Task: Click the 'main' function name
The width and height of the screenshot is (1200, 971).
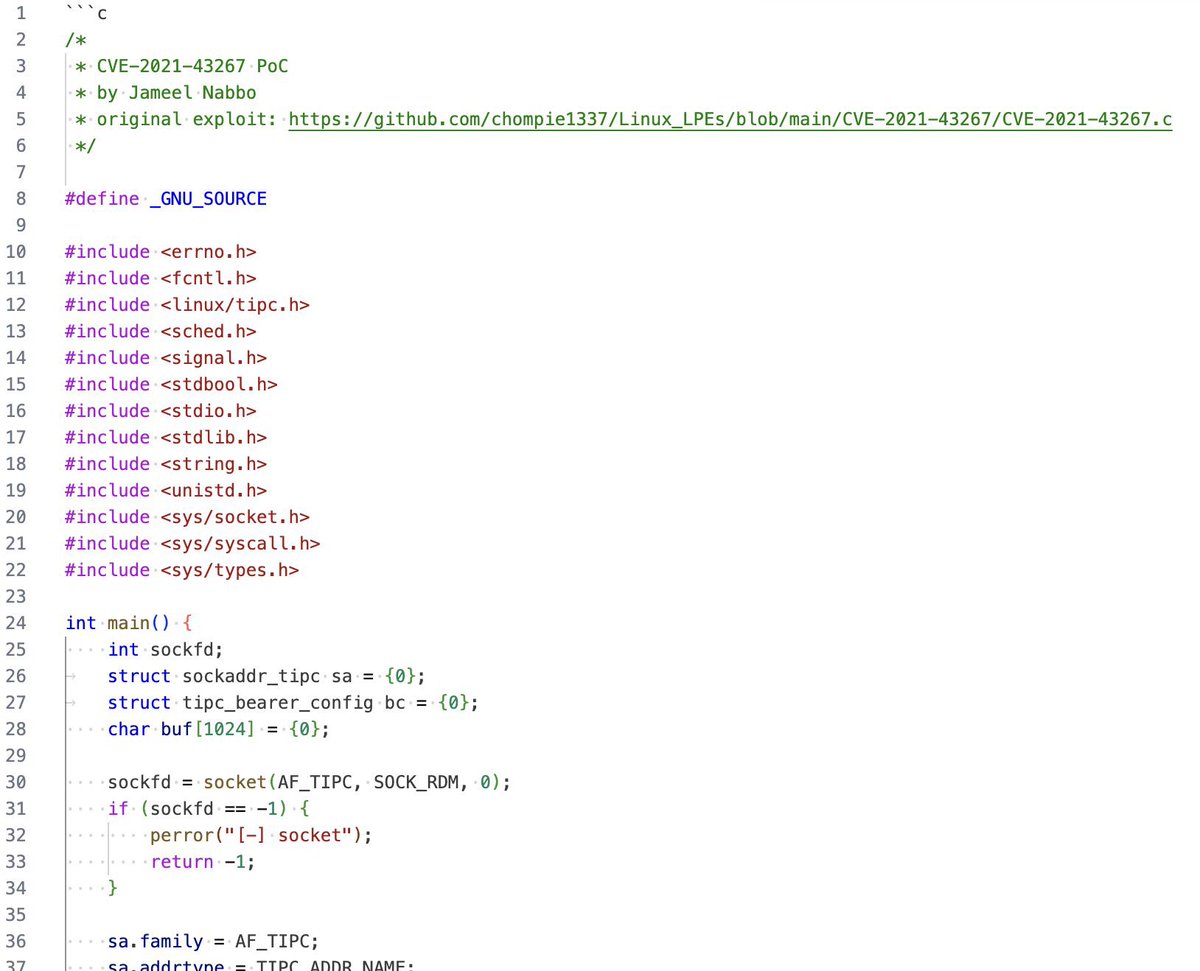Action: pyautogui.click(x=128, y=622)
